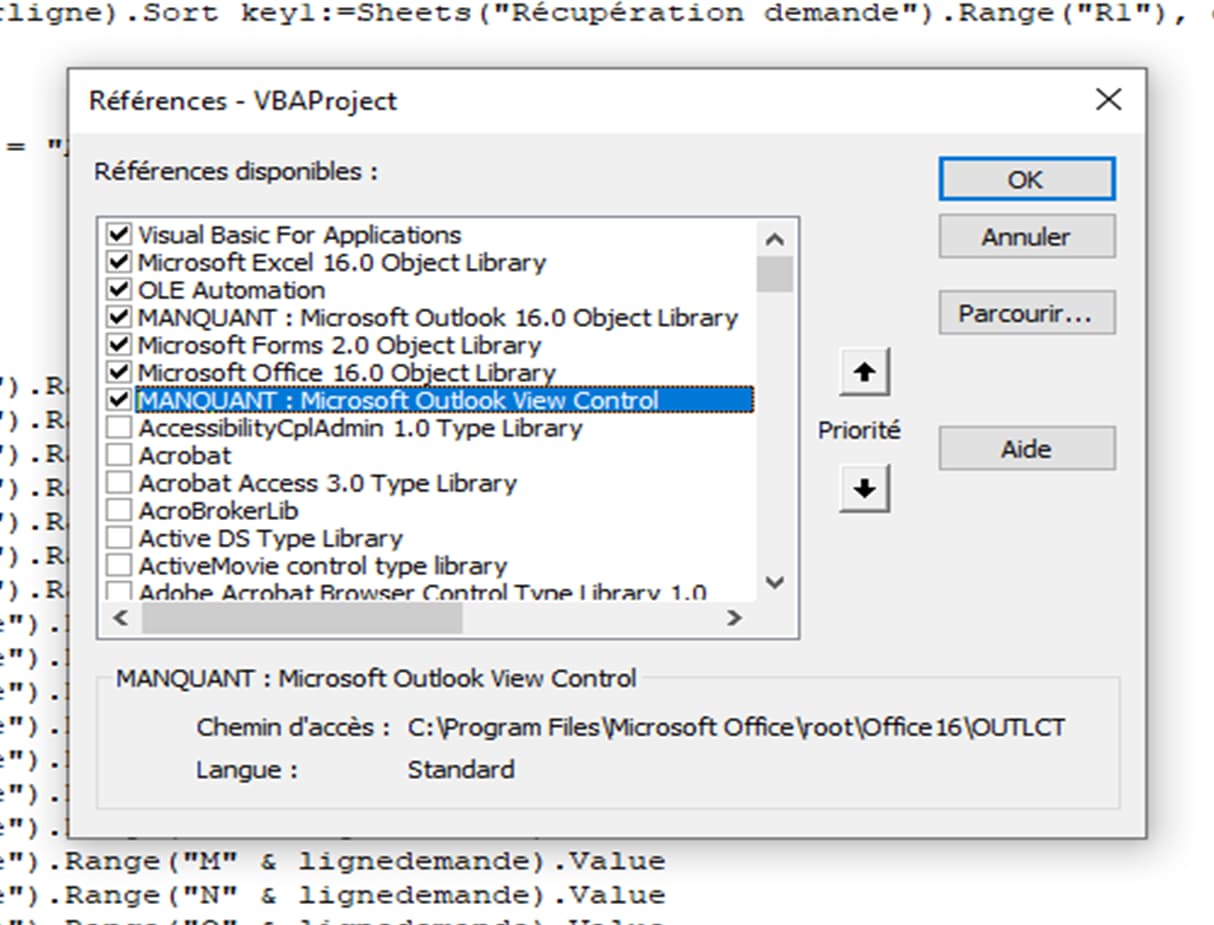This screenshot has width=1214, height=925.
Task: Uncheck Visual Basic For Applications reference
Action: click(x=119, y=235)
